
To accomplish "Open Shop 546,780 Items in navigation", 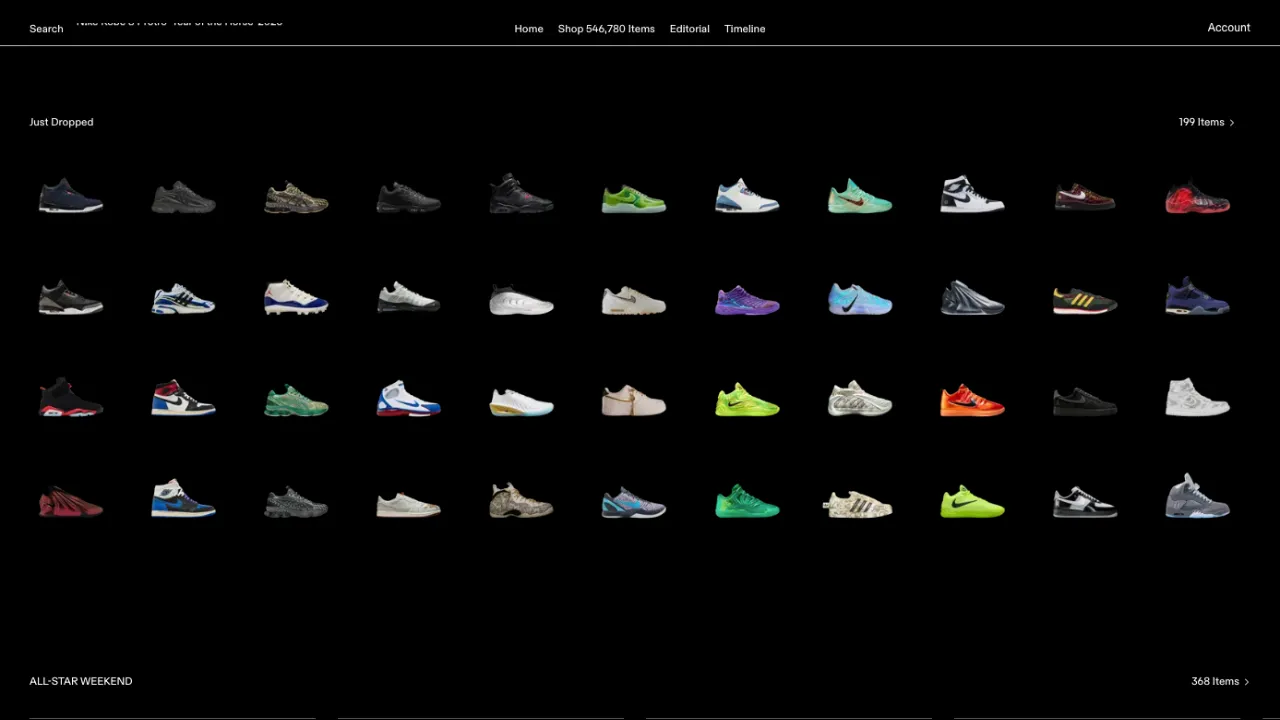I will (x=606, y=29).
